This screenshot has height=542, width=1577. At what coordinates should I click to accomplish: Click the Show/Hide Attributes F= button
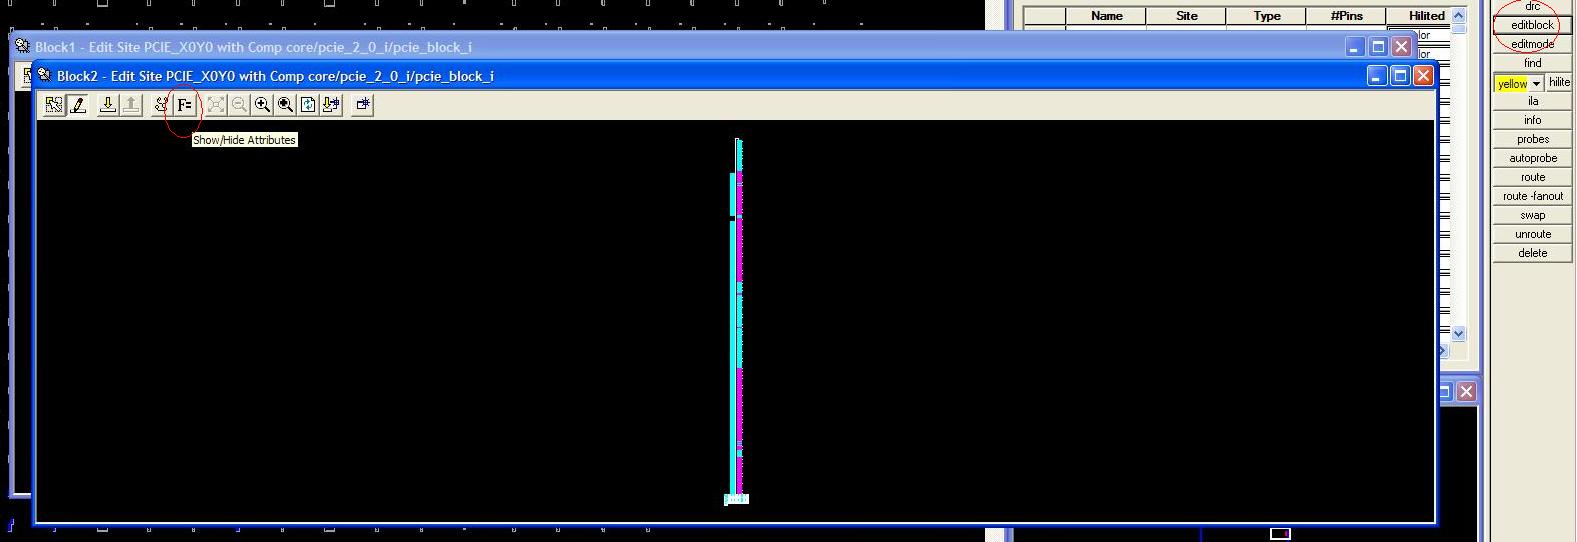pyautogui.click(x=184, y=105)
